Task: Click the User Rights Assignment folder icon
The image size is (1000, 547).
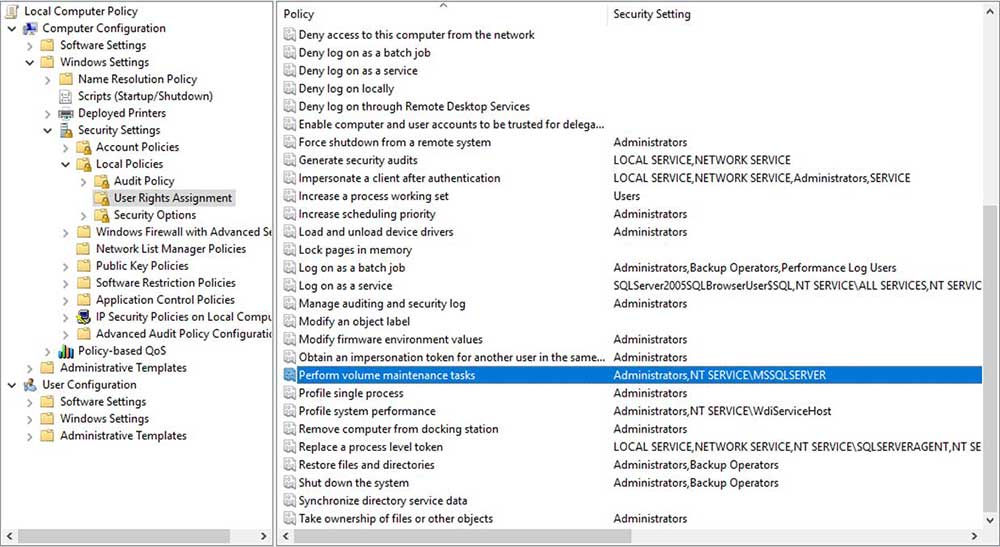Action: point(101,198)
